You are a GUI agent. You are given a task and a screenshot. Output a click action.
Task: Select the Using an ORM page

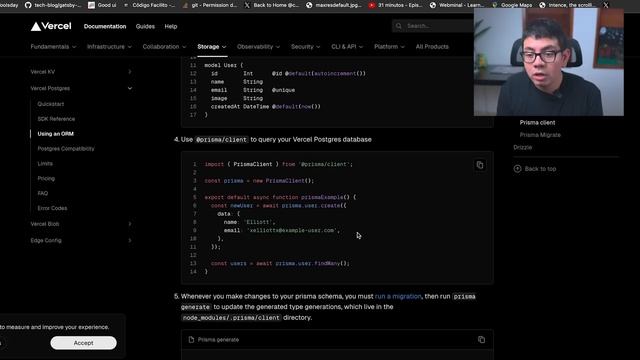56,134
